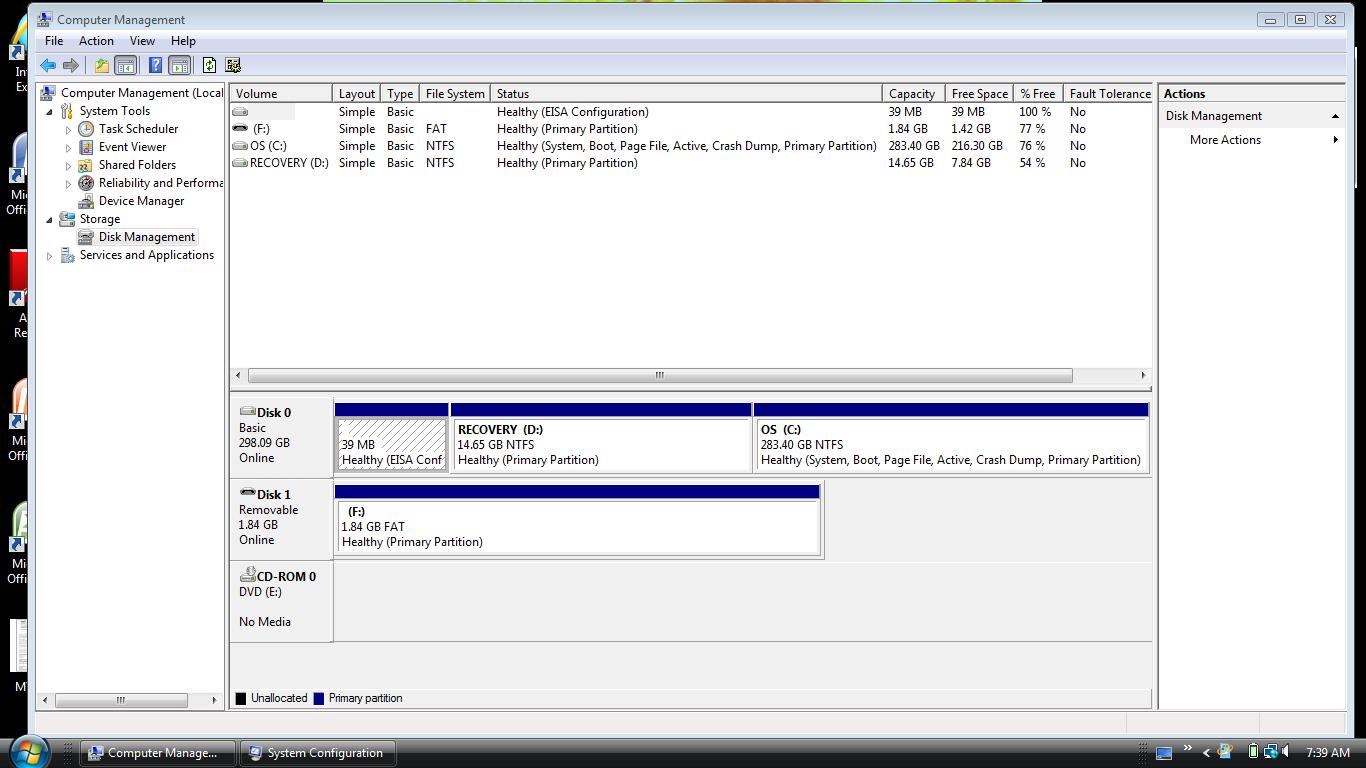Click the network tray icon

[x=1269, y=752]
